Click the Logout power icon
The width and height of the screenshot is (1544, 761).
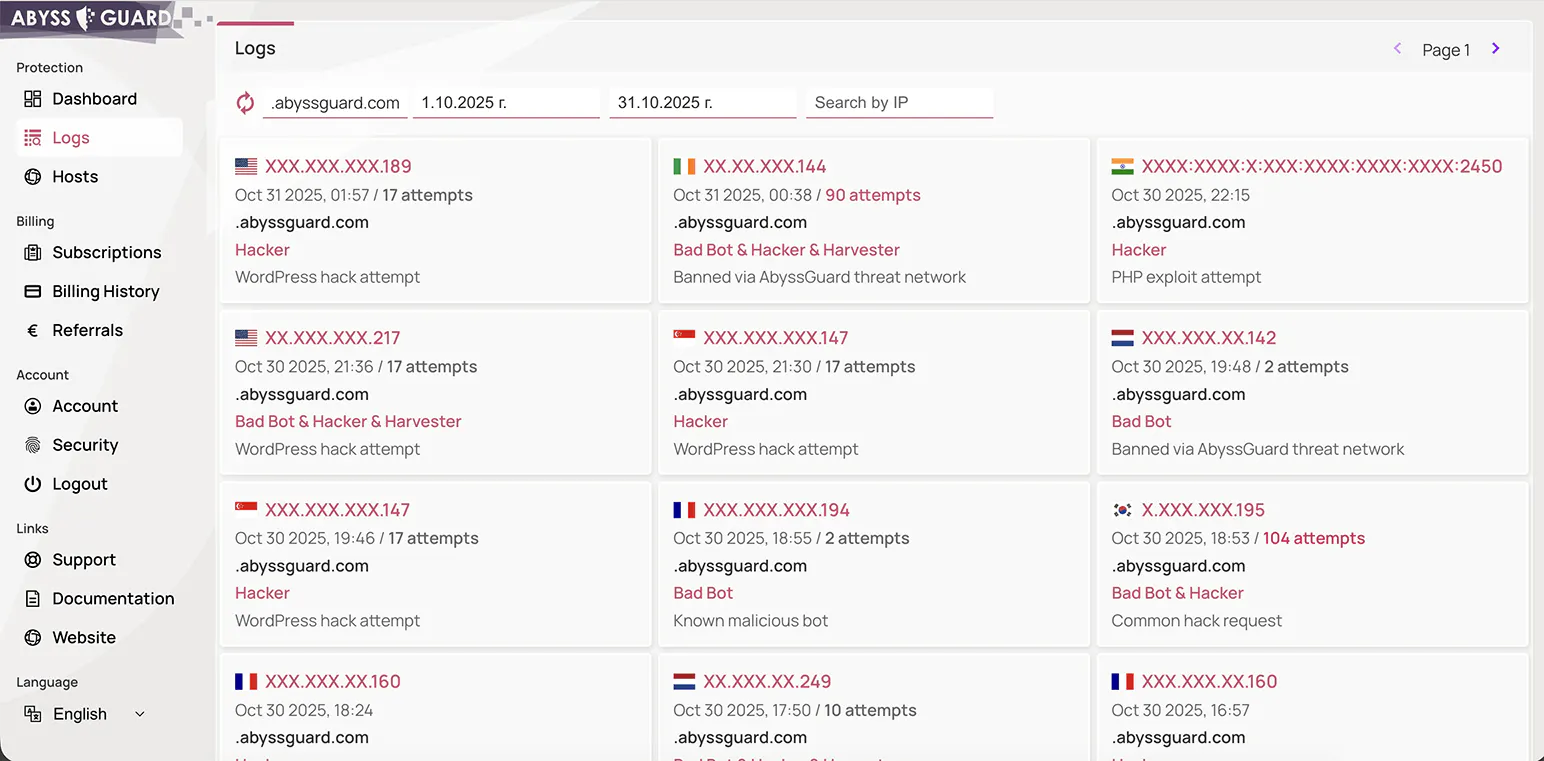point(33,484)
